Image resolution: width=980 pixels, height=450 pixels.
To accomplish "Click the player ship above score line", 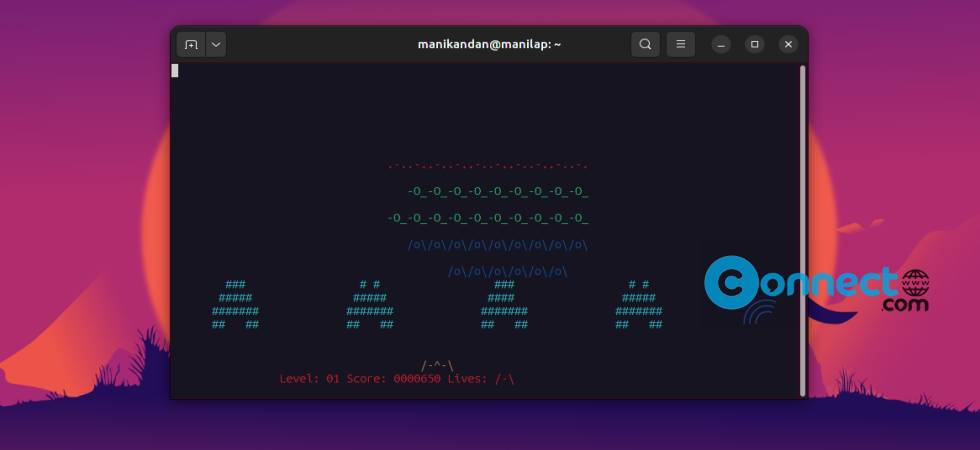I will coord(437,365).
